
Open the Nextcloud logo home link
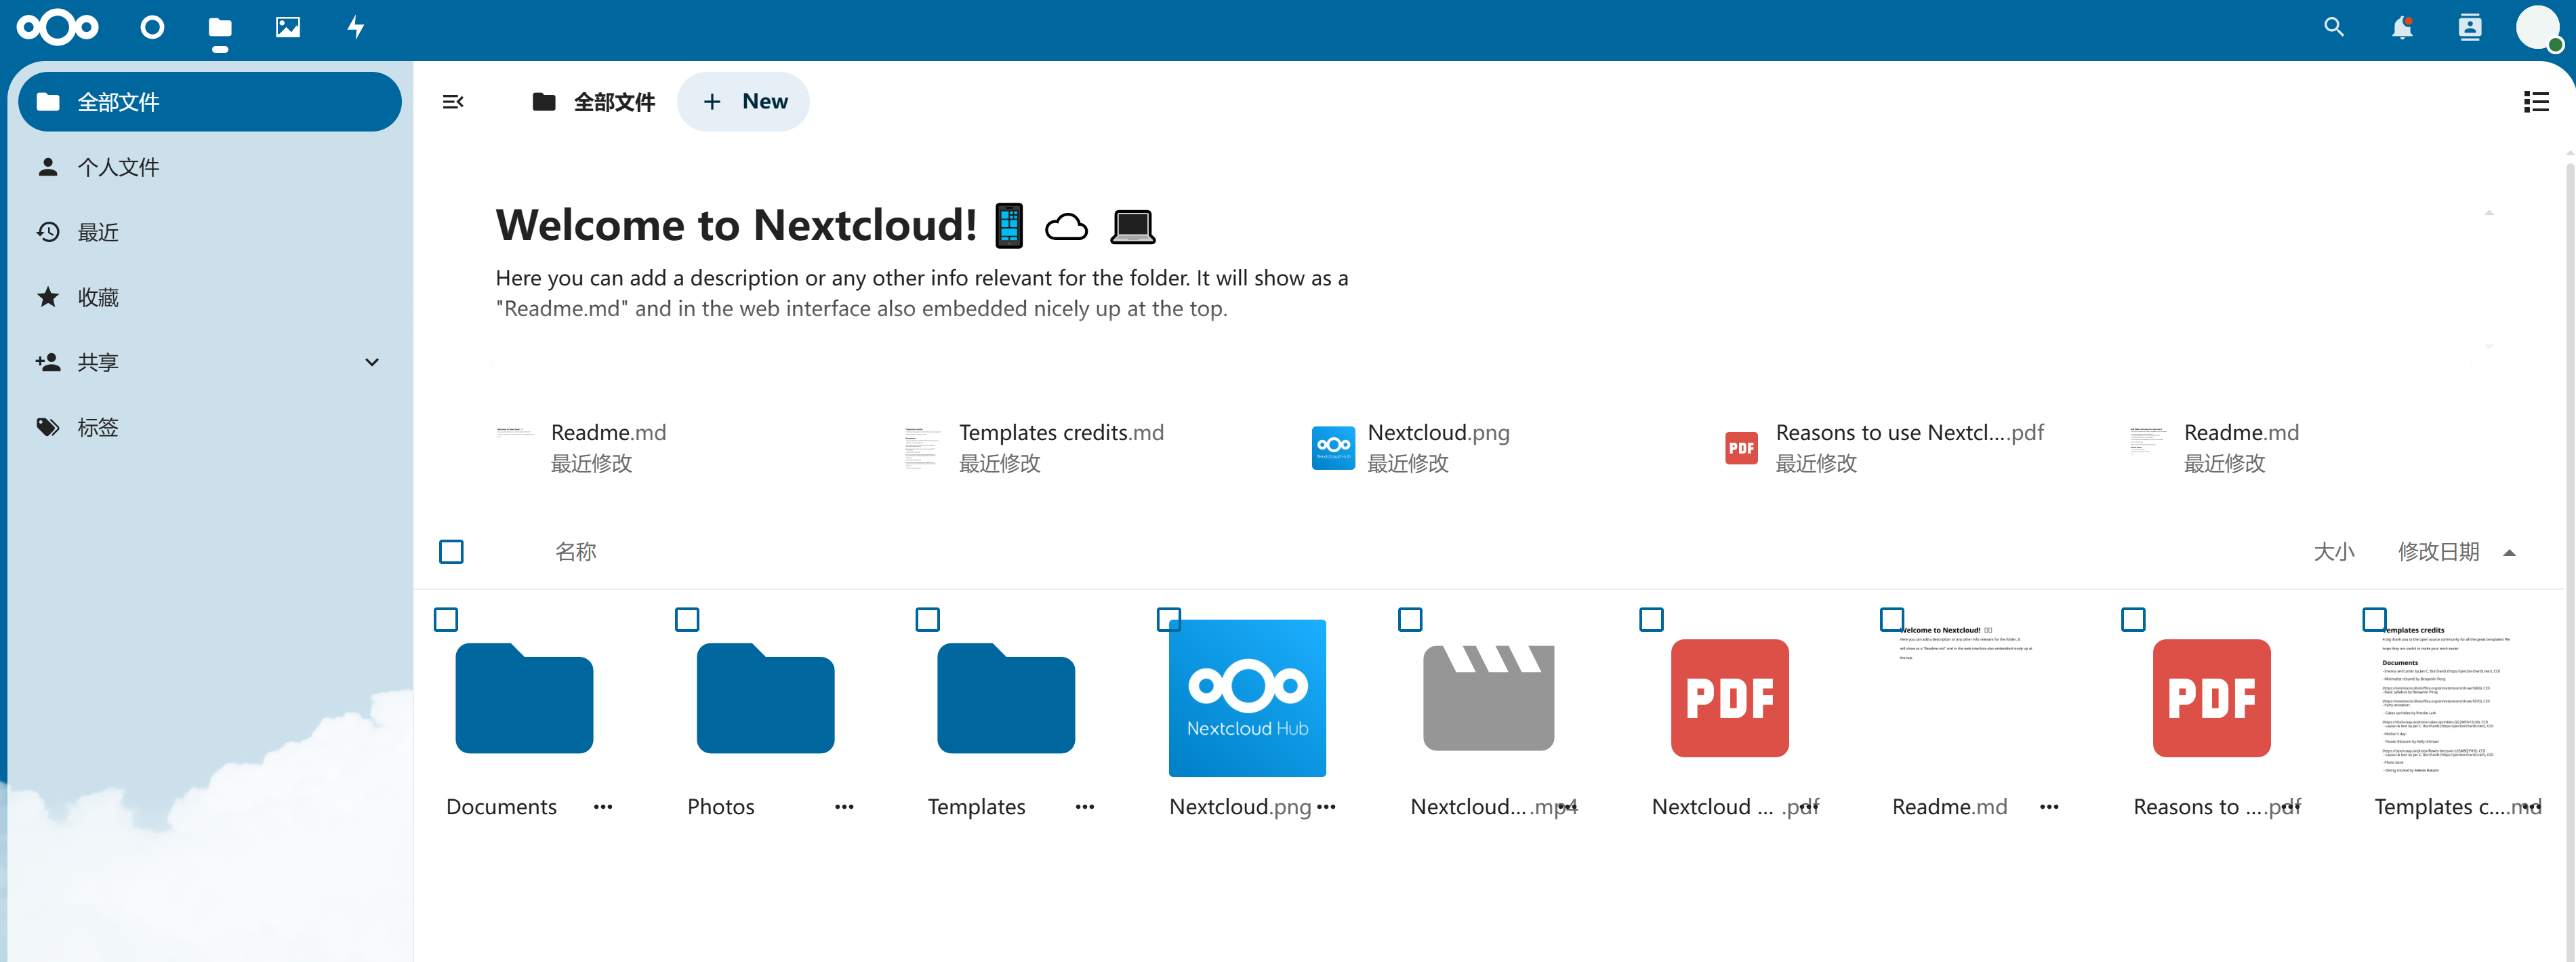click(58, 27)
